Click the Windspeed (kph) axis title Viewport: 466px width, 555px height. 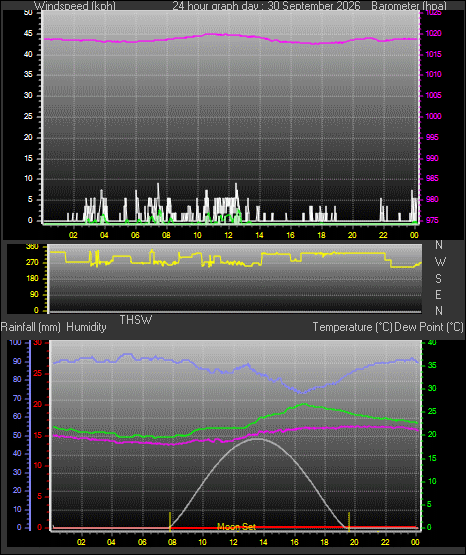pyautogui.click(x=75, y=6)
